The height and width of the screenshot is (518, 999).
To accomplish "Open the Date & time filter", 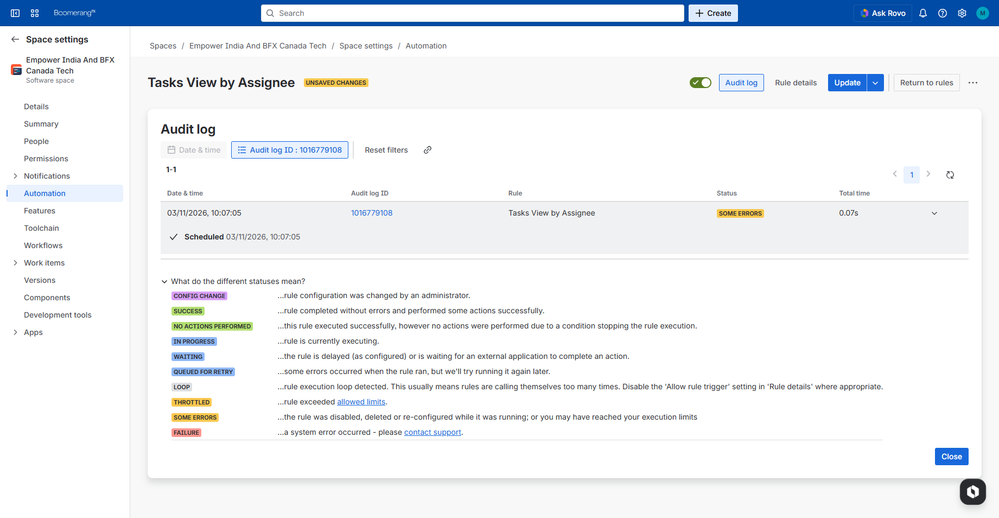I will coord(194,150).
